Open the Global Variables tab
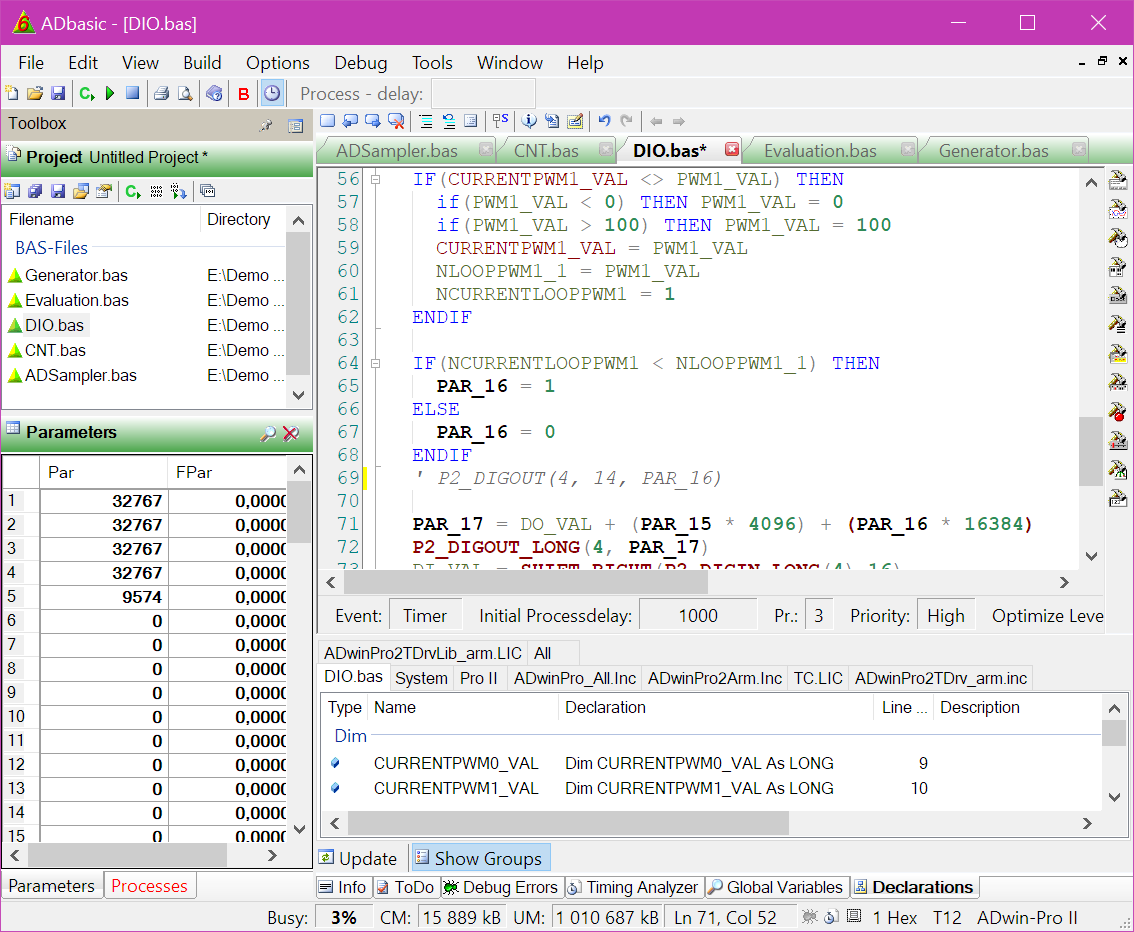1134x932 pixels. 776,887
